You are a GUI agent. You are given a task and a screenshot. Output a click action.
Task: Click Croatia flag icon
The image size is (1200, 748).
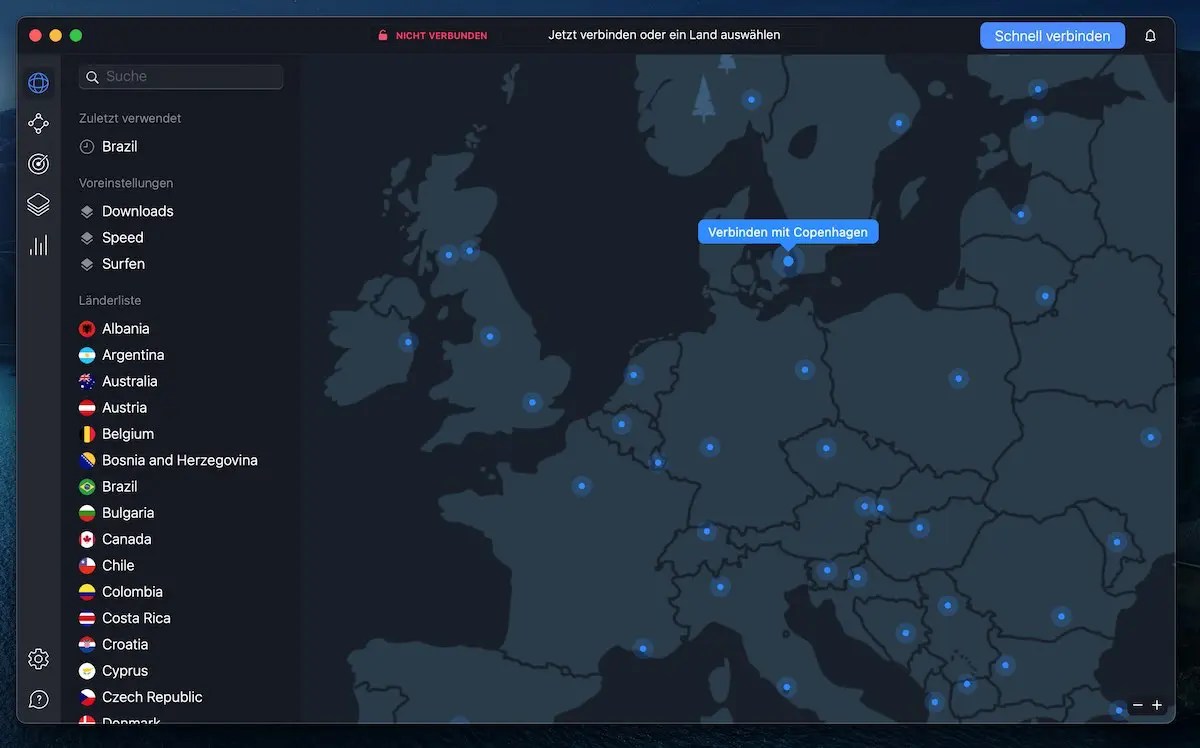click(87, 644)
